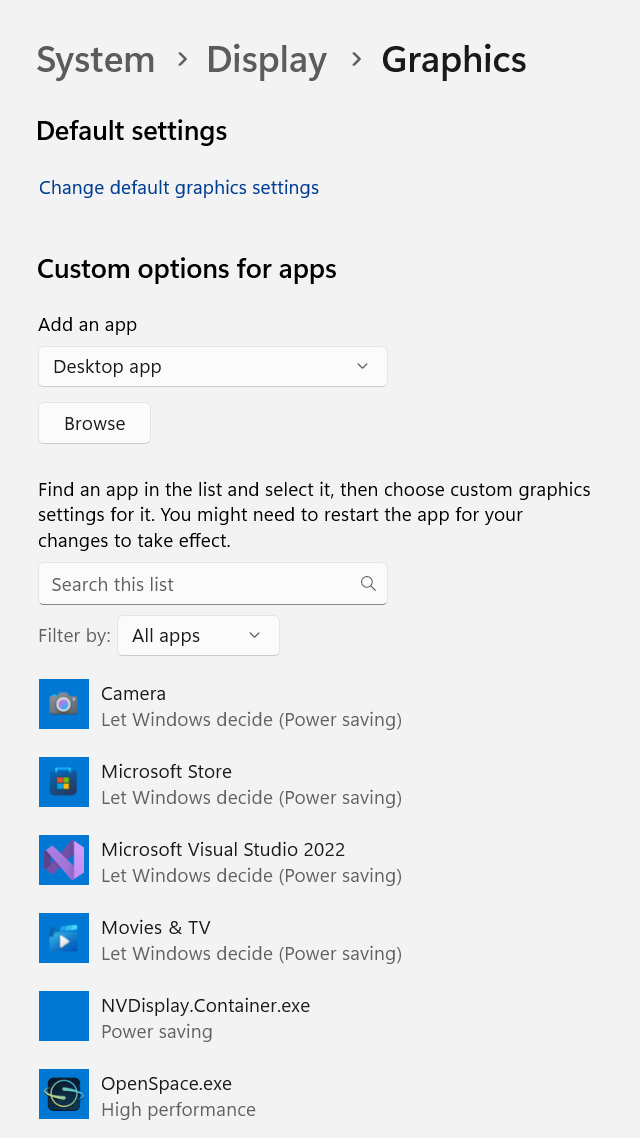
Task: Select the OpenSpace.exe entry name
Action: (166, 1084)
